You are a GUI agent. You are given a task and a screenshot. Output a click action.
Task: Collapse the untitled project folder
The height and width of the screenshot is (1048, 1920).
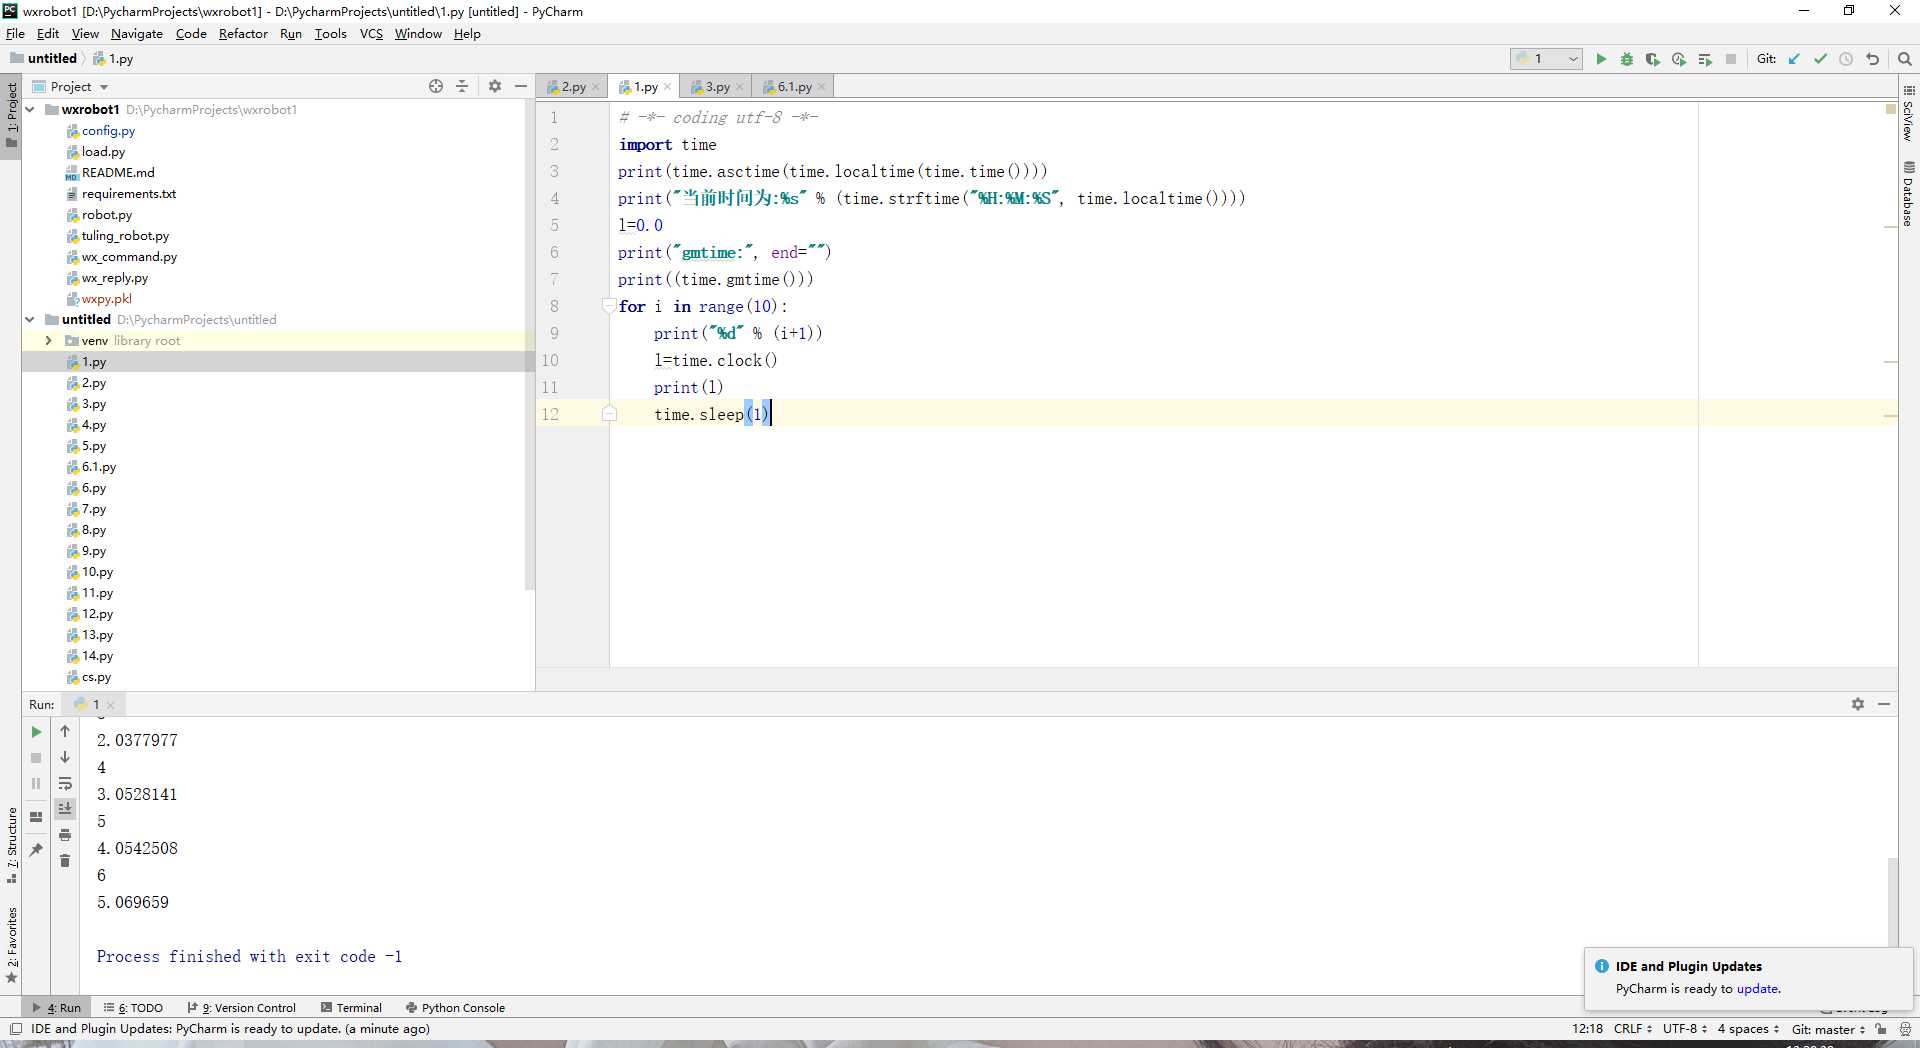pos(30,320)
